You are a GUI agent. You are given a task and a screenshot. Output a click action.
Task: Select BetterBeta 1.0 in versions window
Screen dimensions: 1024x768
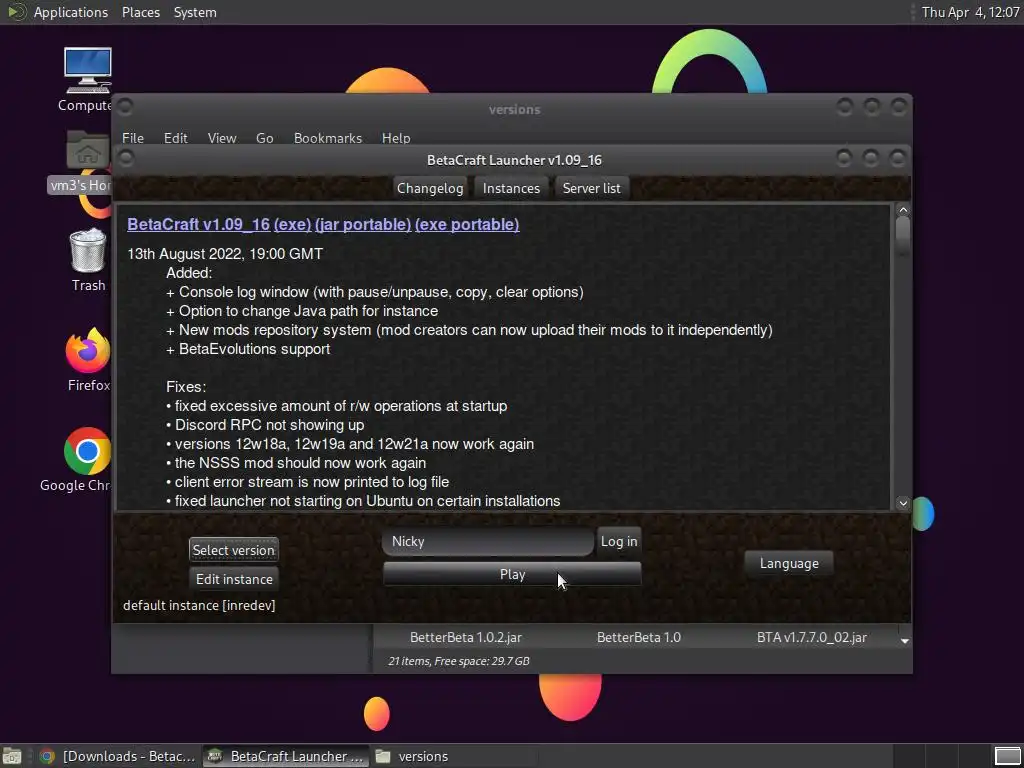click(x=639, y=637)
